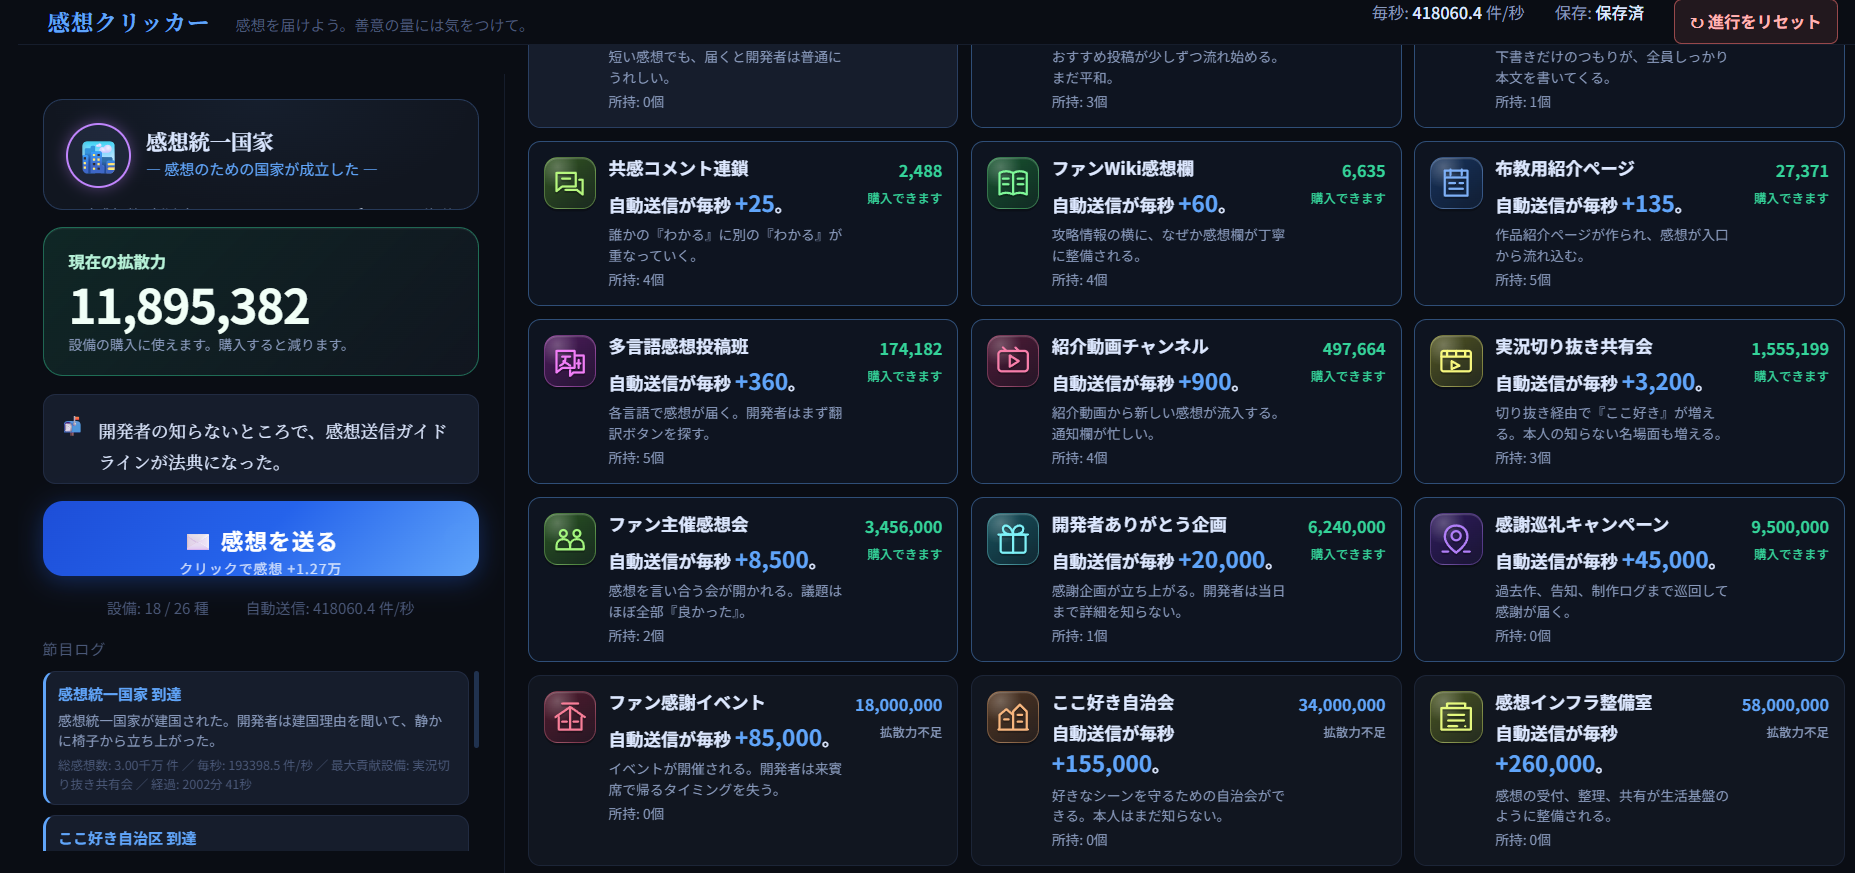
Task: Purchase the 感謝巡礼キャンペーン upgrade card
Action: tap(1629, 580)
